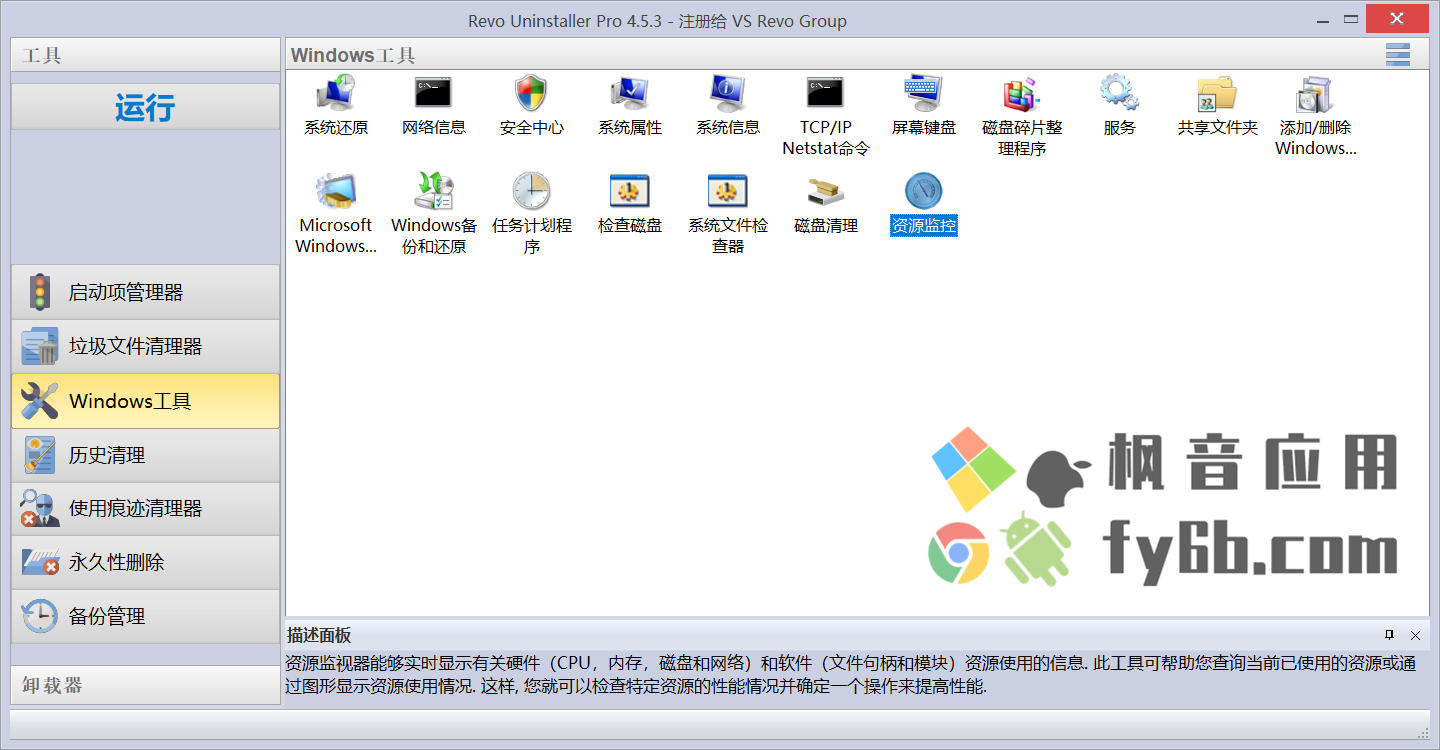Screen dimensions: 1440x750
Task: Open 历史清理 in sidebar
Action: 145,455
